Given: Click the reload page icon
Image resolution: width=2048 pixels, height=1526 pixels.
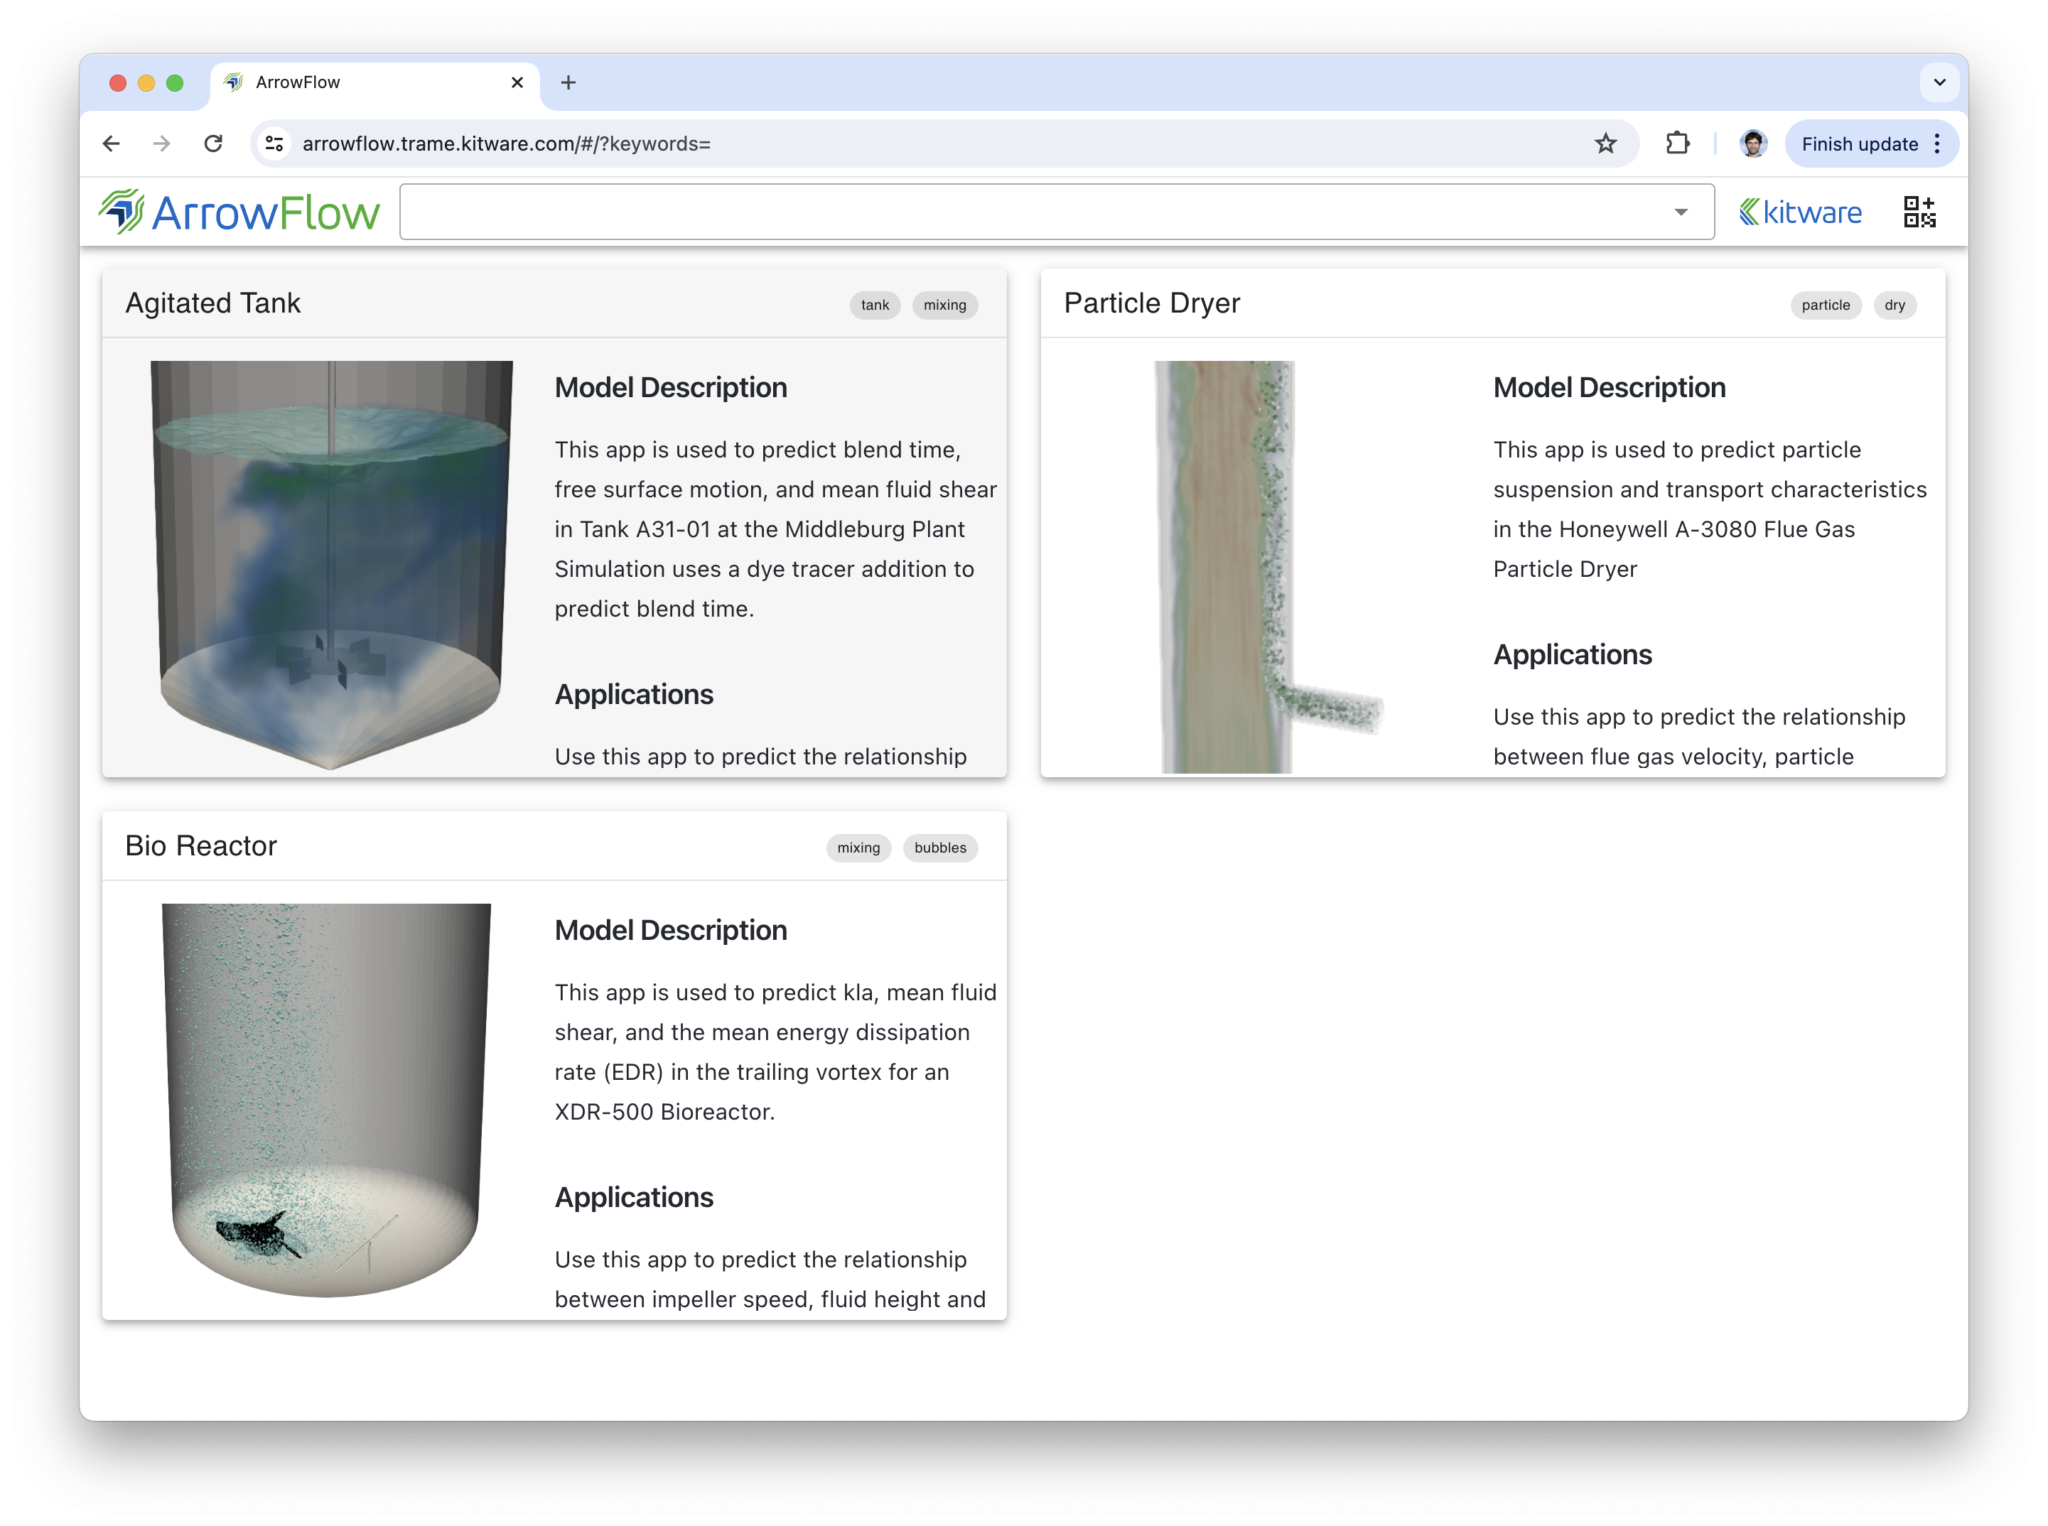Looking at the screenshot, I should pyautogui.click(x=214, y=143).
